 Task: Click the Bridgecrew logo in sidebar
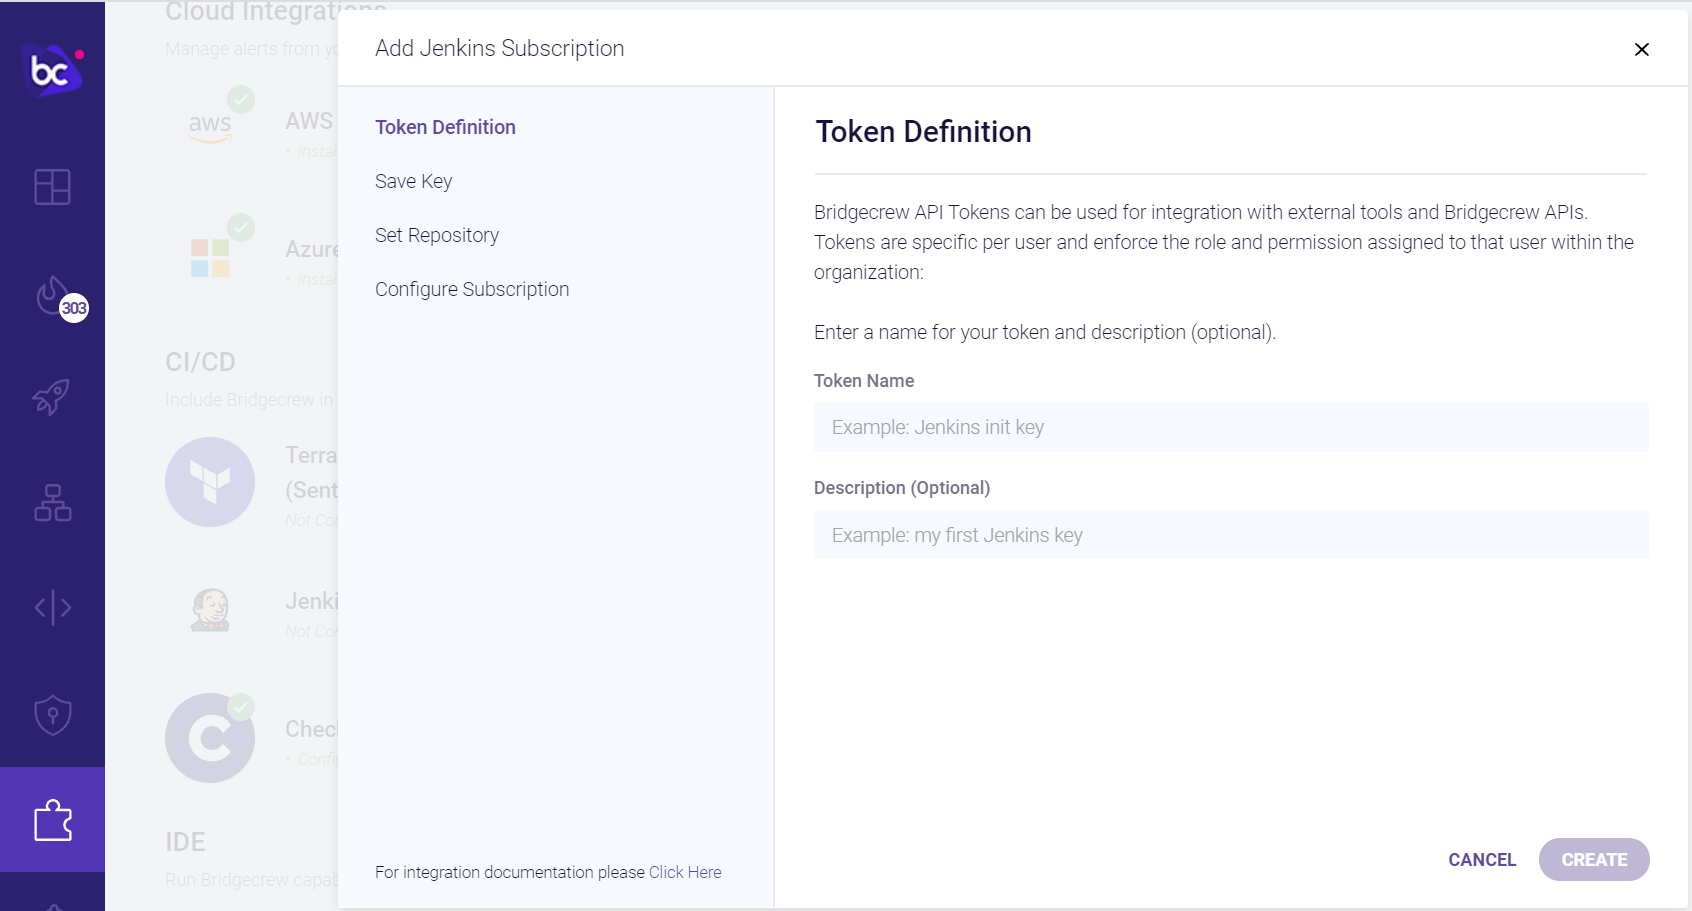(52, 70)
